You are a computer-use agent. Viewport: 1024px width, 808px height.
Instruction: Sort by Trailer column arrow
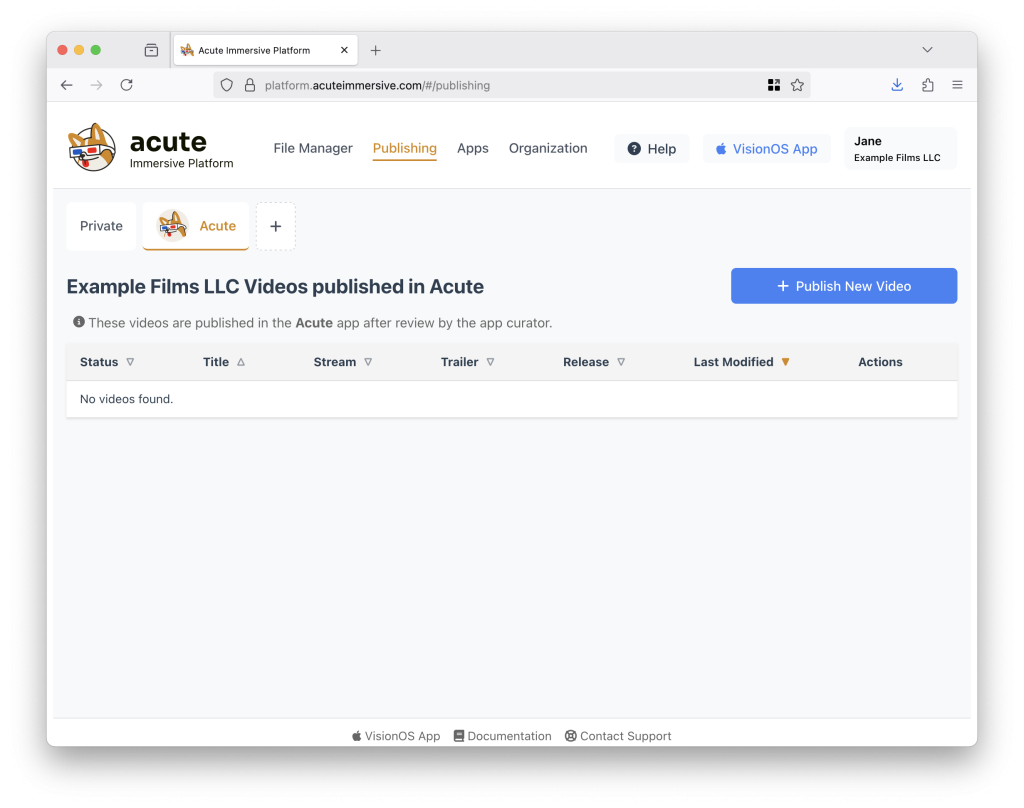(490, 362)
